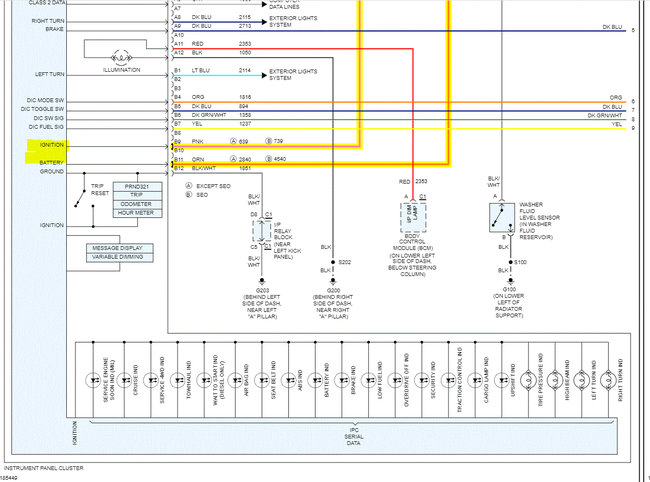This screenshot has height=482, width=650.
Task: Click the DIC MODE SW label
Action: [45, 100]
